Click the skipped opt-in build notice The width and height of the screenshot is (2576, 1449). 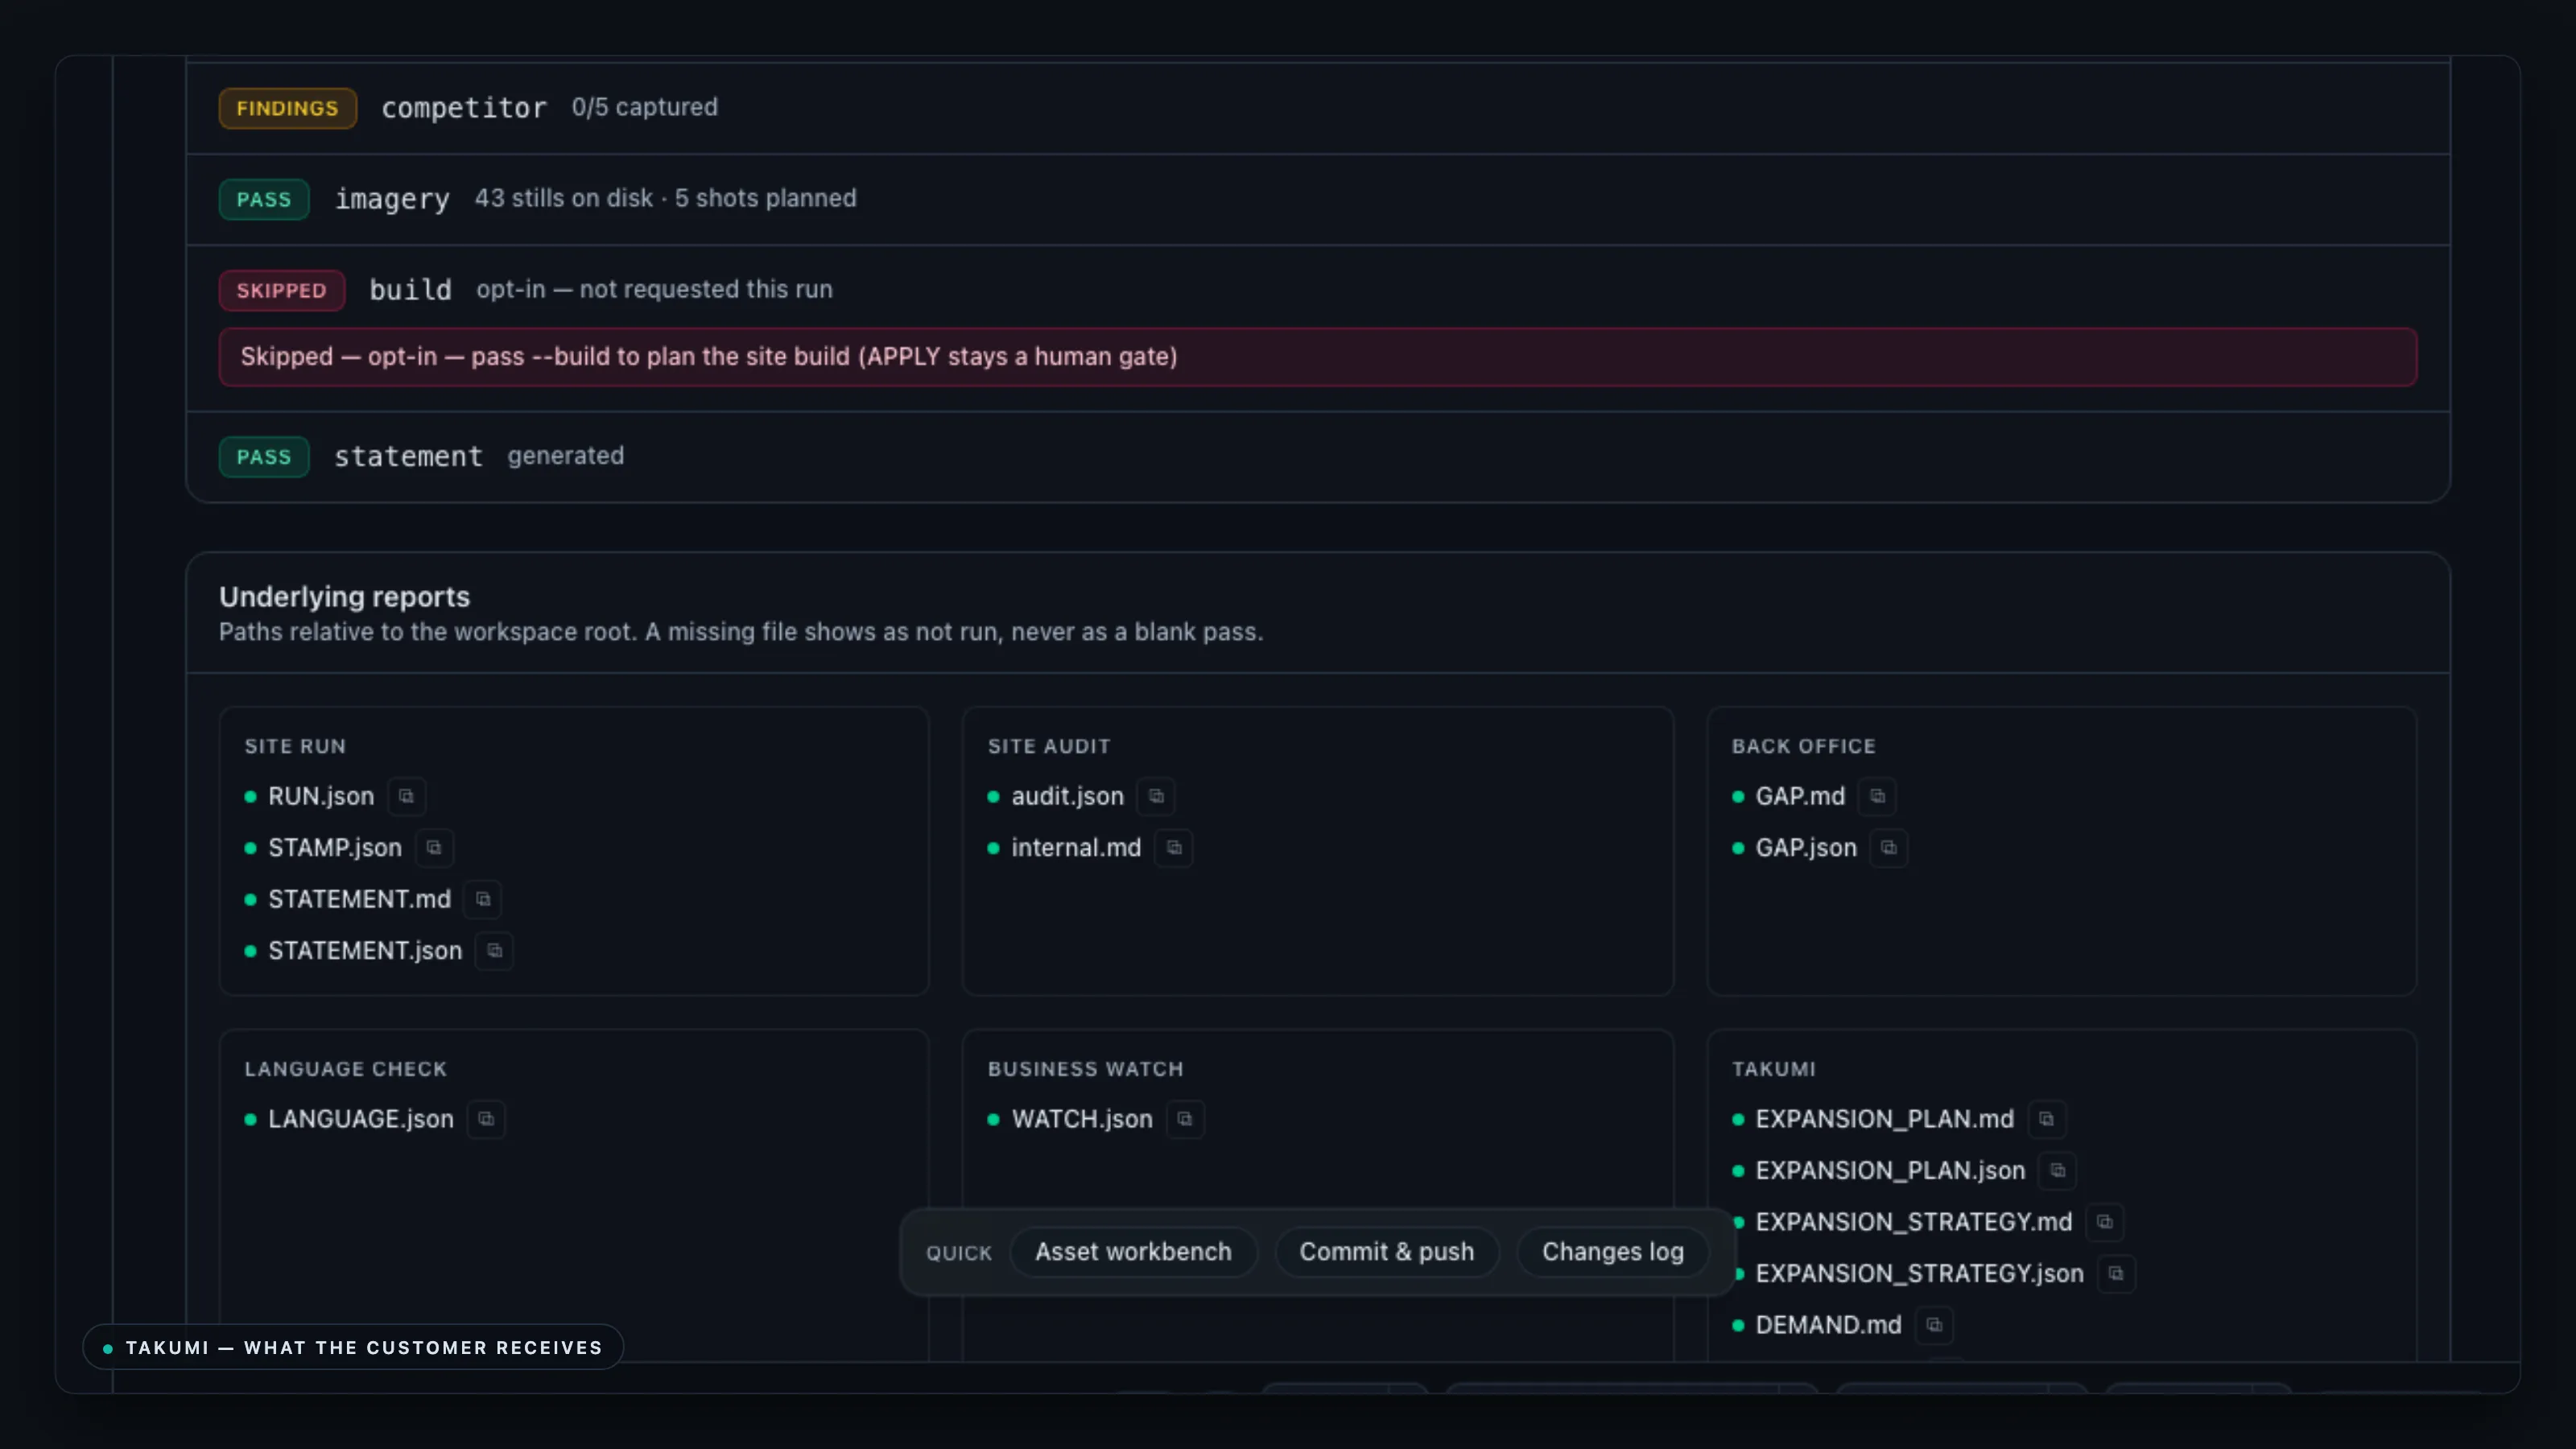click(x=1318, y=357)
